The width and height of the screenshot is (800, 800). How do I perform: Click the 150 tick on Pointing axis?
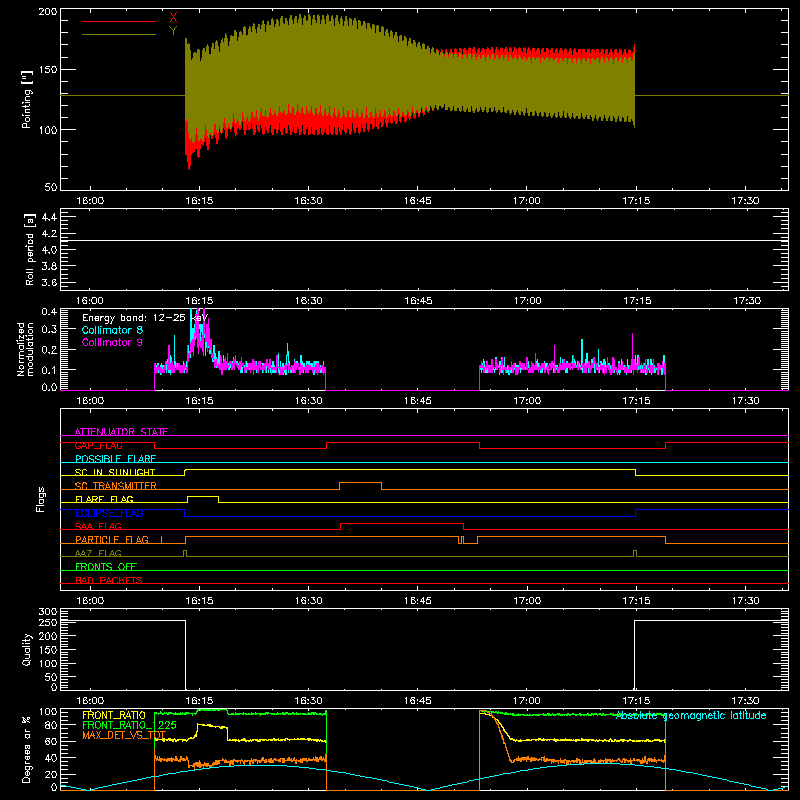tap(48, 70)
